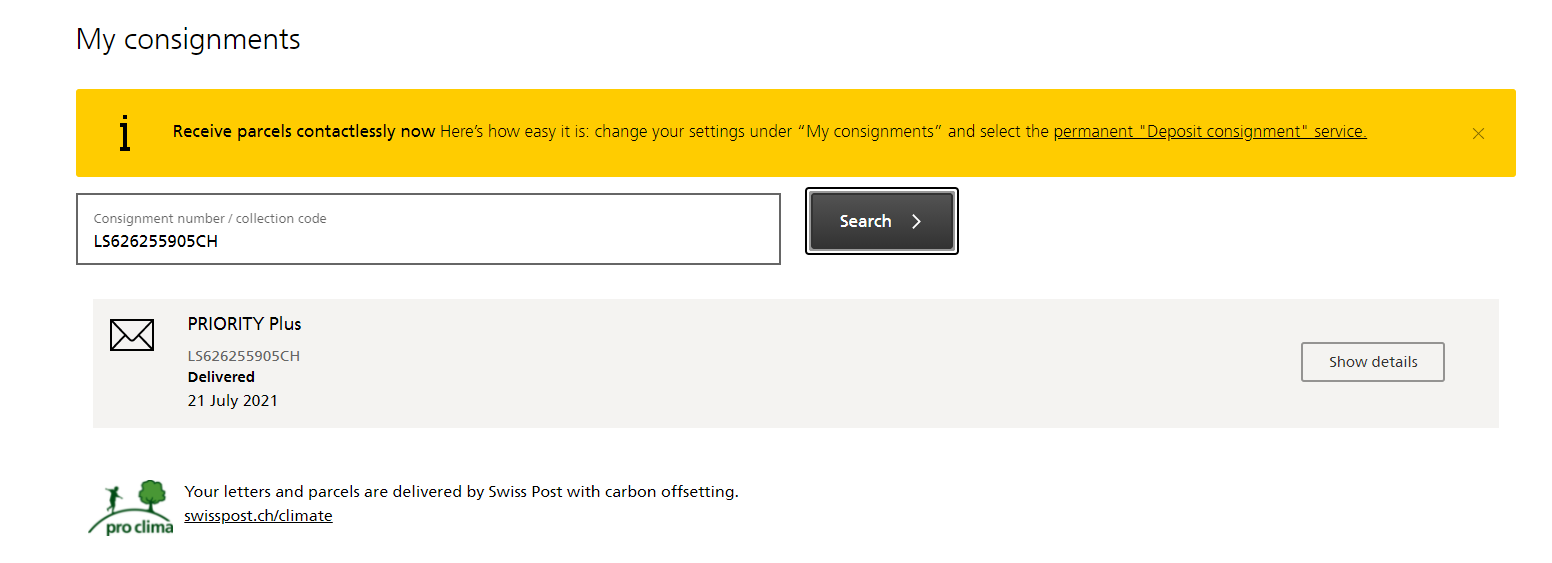Click the "Consignment number / collection code" label
Image resolution: width=1552 pixels, height=563 pixels.
pos(210,218)
